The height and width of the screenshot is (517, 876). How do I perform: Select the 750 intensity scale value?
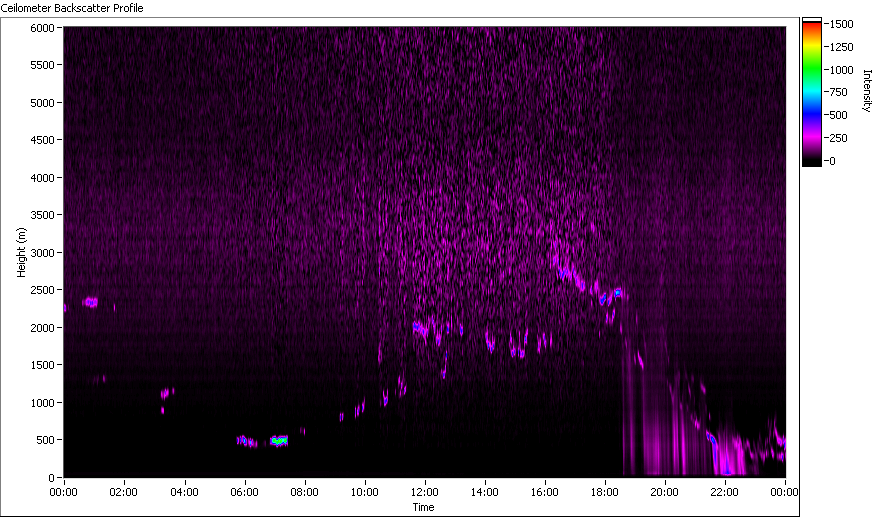point(839,92)
